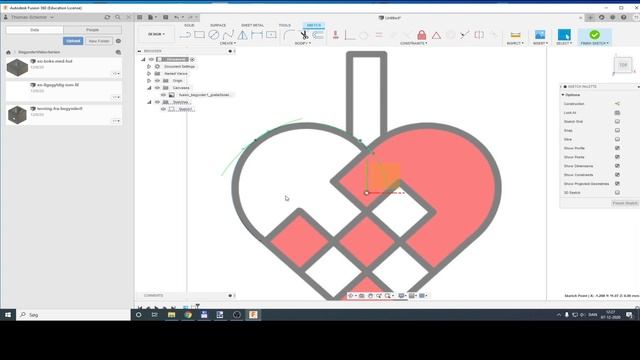Select the Fillet tool
The image size is (640, 360).
tap(289, 35)
